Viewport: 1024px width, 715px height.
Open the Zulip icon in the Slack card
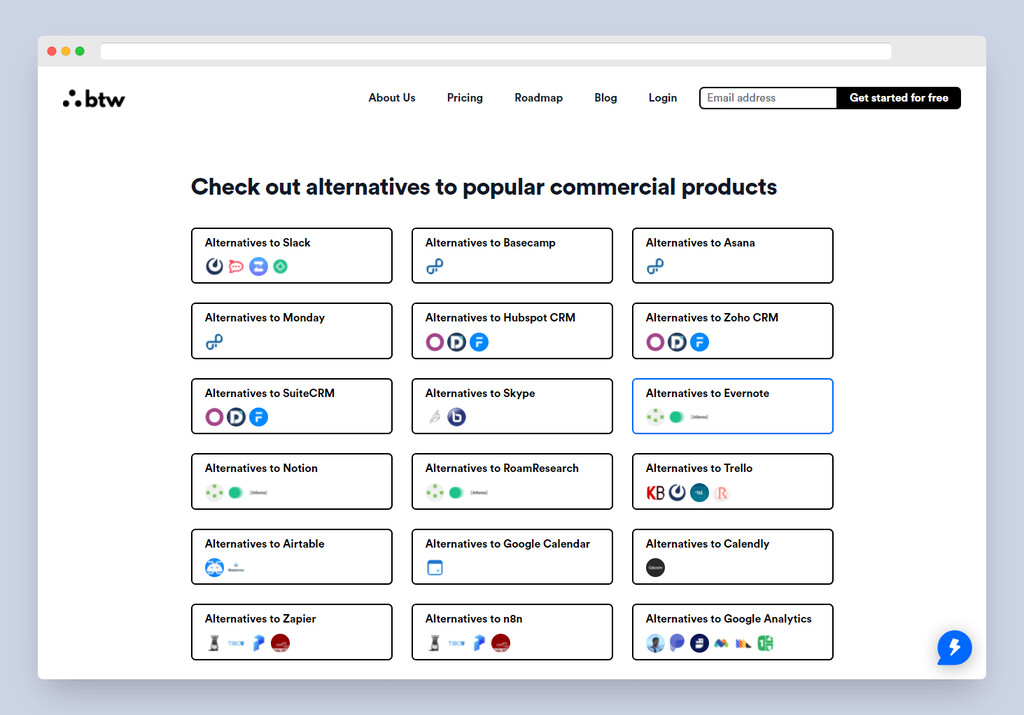[x=258, y=266]
